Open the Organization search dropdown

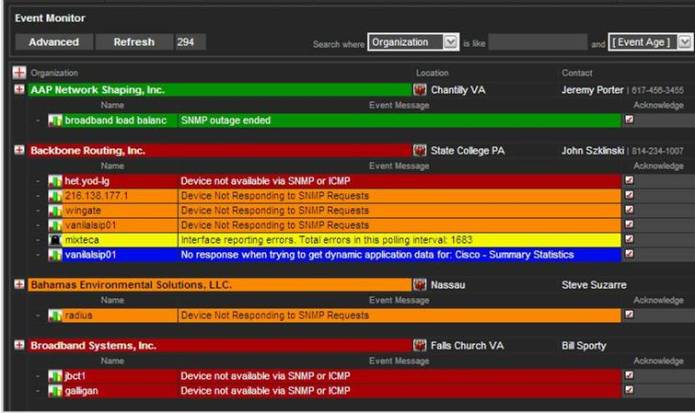(x=413, y=42)
